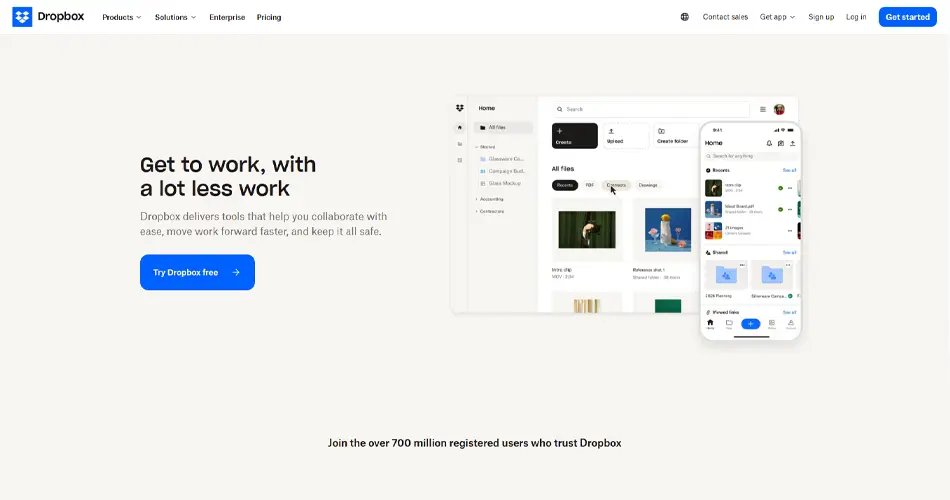Select the Drawings filter chip

pyautogui.click(x=648, y=185)
